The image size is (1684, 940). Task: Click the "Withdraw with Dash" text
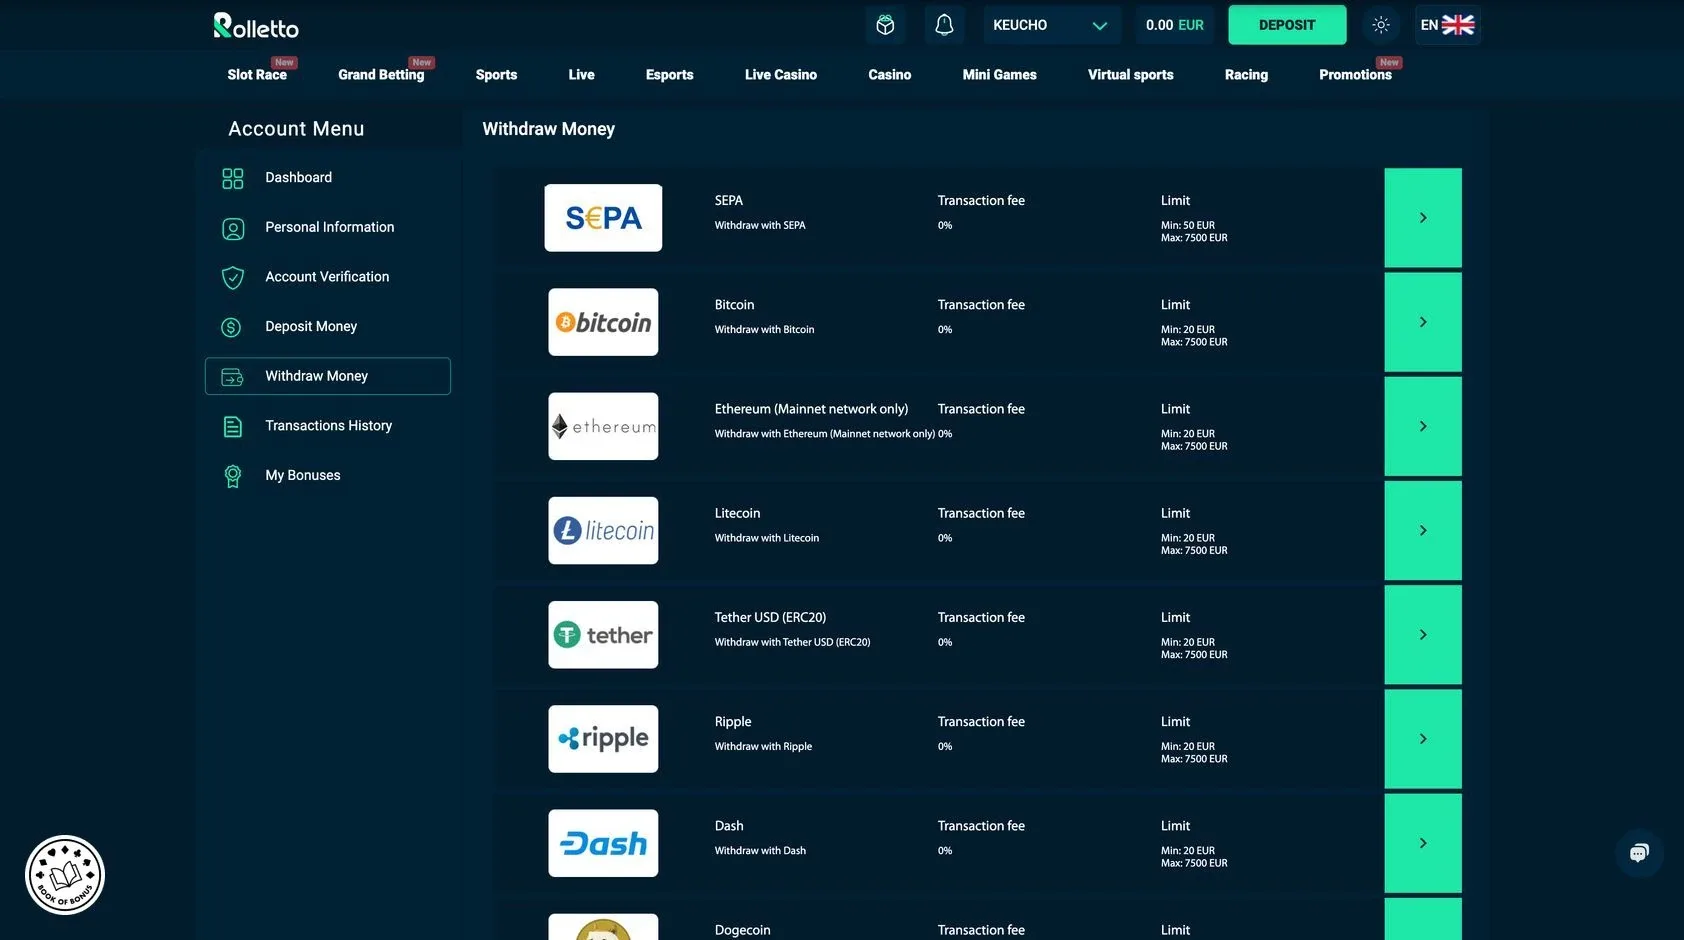[760, 851]
